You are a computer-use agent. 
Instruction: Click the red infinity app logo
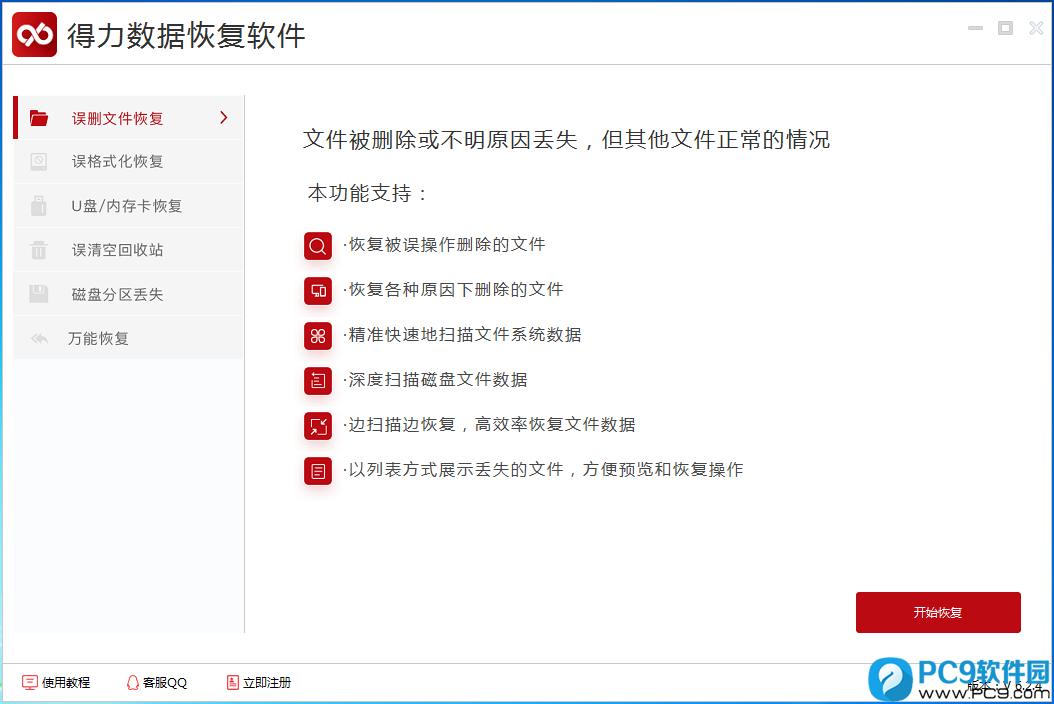click(34, 34)
